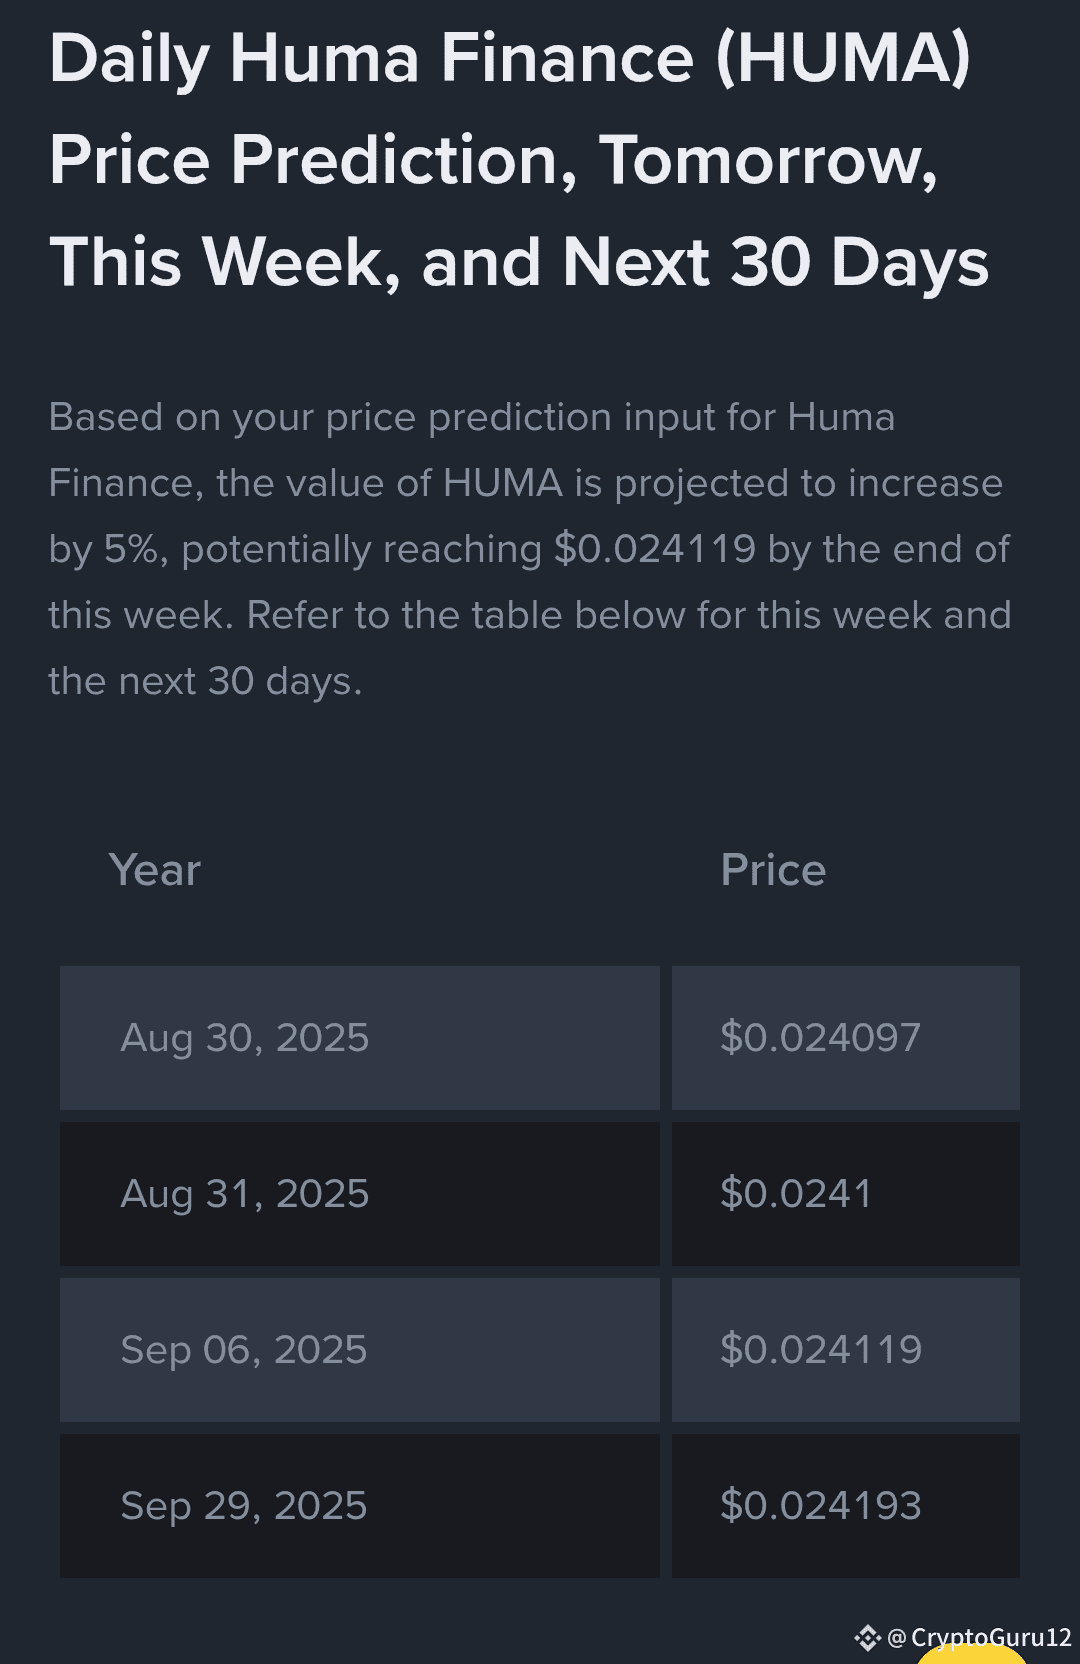Click "Refer to the table below" sentence
This screenshot has height=1664, width=1080.
(x=466, y=615)
